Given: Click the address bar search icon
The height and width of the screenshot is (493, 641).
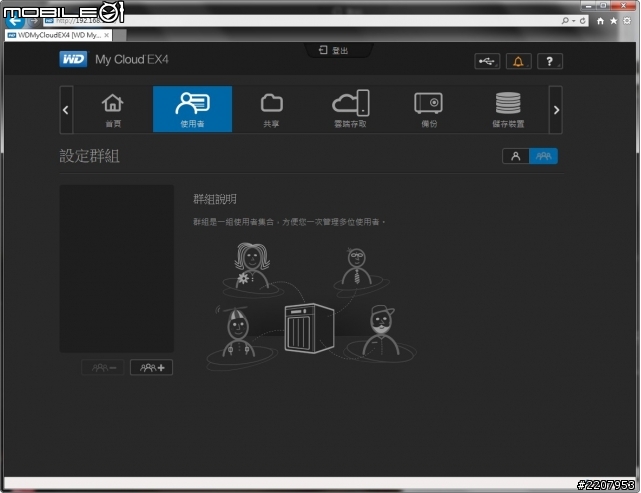Looking at the screenshot, I should click(565, 20).
